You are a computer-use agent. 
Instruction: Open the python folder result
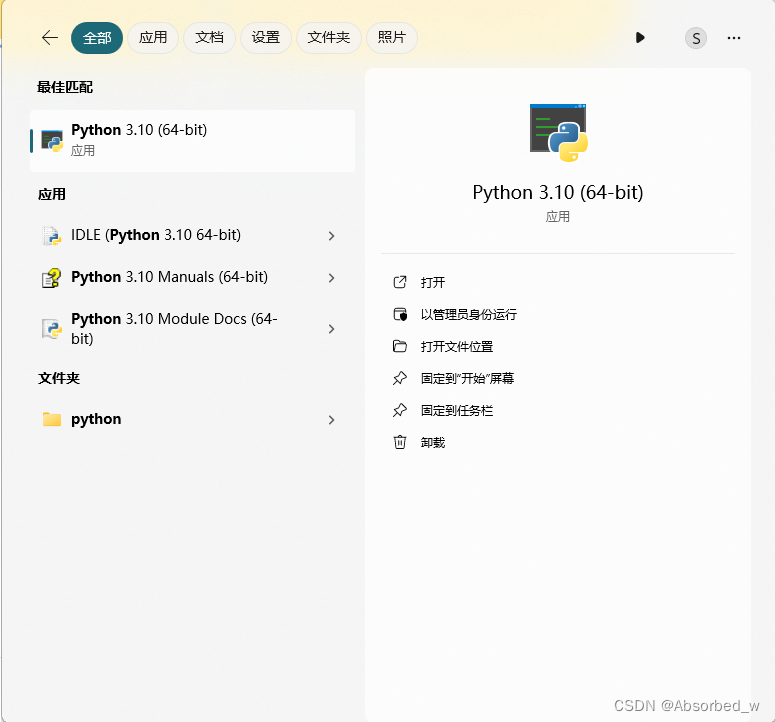click(x=96, y=419)
